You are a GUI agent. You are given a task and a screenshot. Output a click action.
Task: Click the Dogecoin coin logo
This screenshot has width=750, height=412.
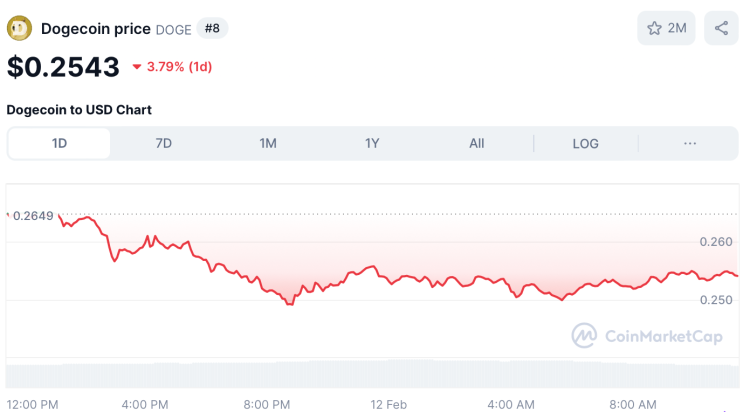pyautogui.click(x=19, y=29)
